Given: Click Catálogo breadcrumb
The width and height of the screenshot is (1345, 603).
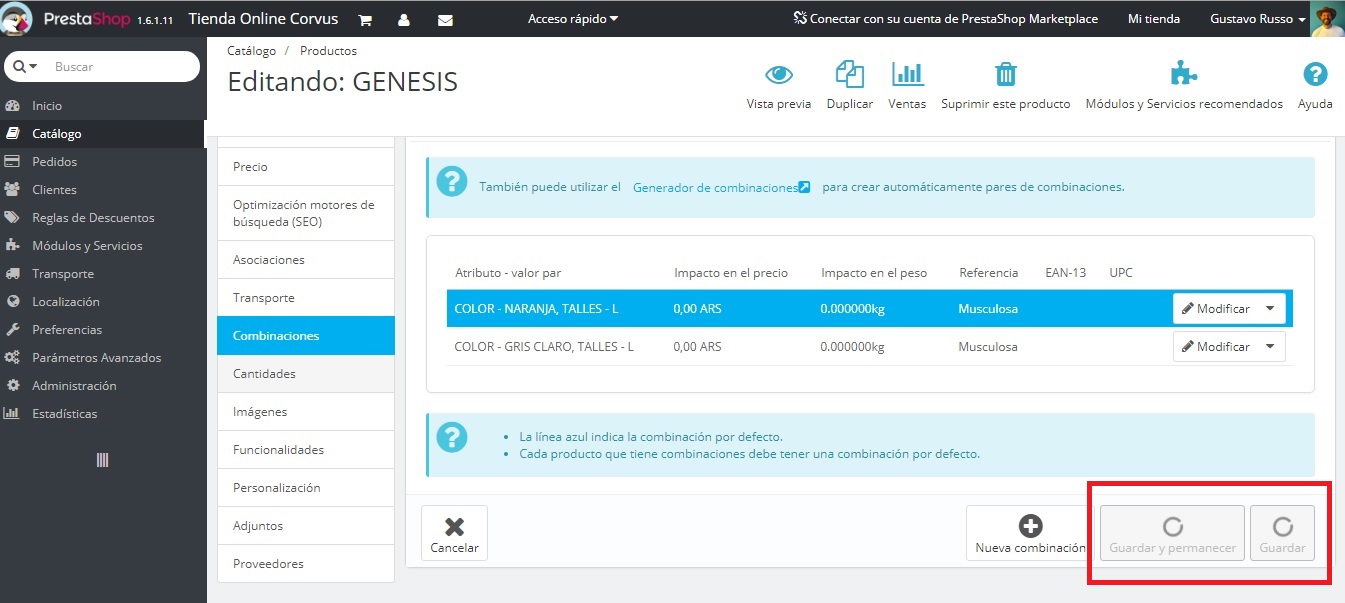Looking at the screenshot, I should click(251, 50).
